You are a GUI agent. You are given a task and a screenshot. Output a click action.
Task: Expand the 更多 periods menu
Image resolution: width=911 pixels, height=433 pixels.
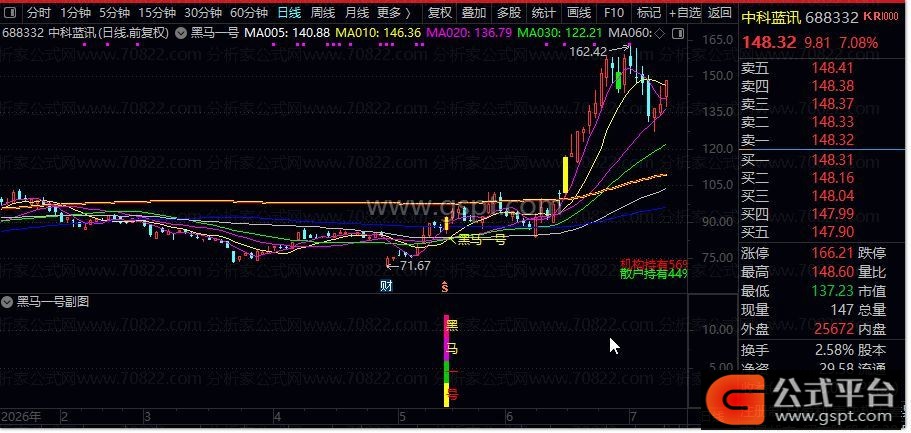click(x=394, y=13)
